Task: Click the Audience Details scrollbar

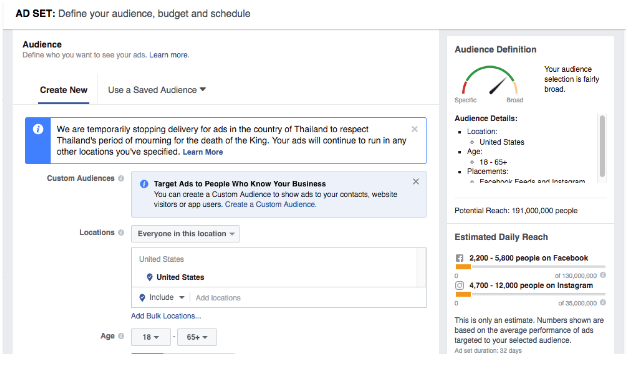Action: click(602, 146)
